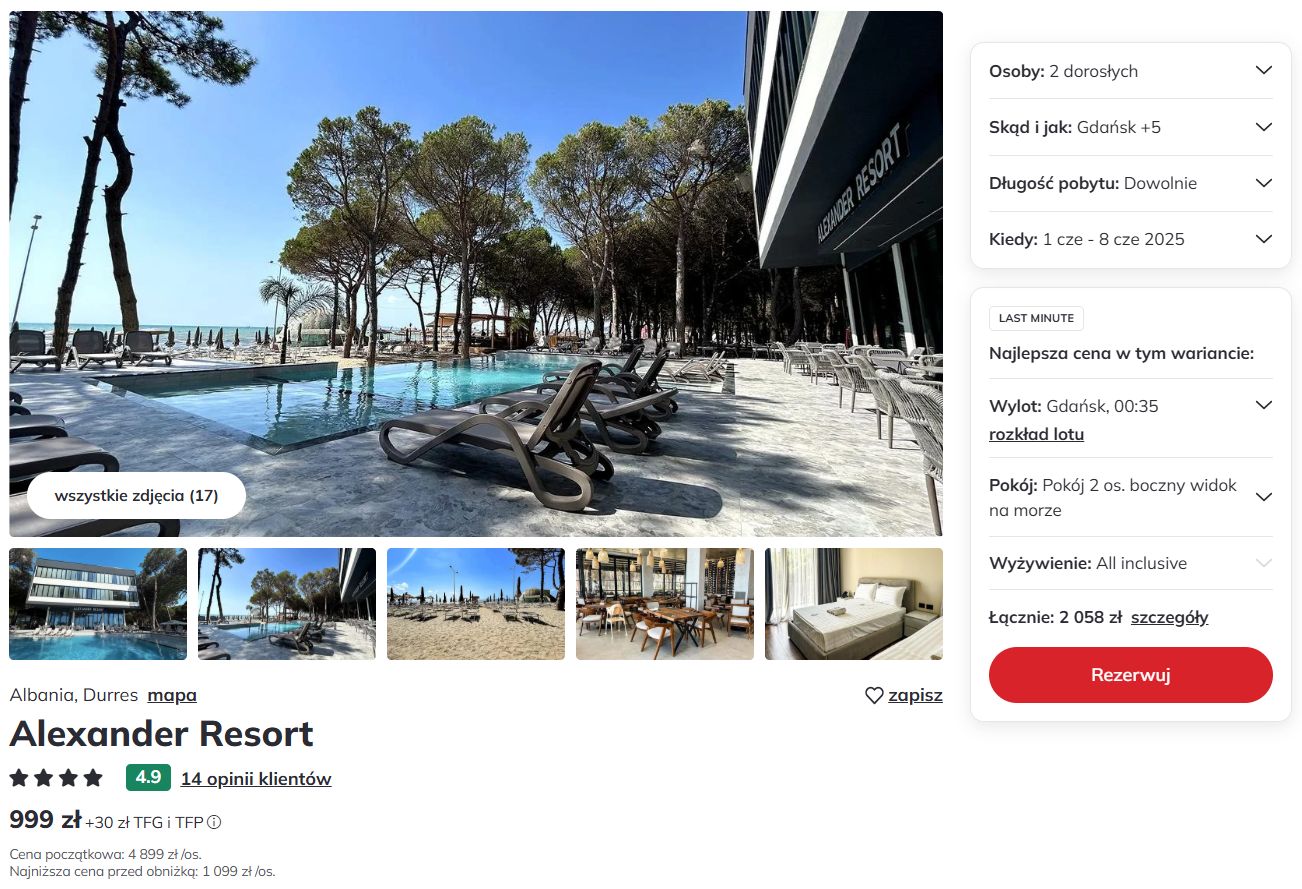The image size is (1302, 889).
Task: Click the green 4.9 rating badge
Action: tap(148, 778)
